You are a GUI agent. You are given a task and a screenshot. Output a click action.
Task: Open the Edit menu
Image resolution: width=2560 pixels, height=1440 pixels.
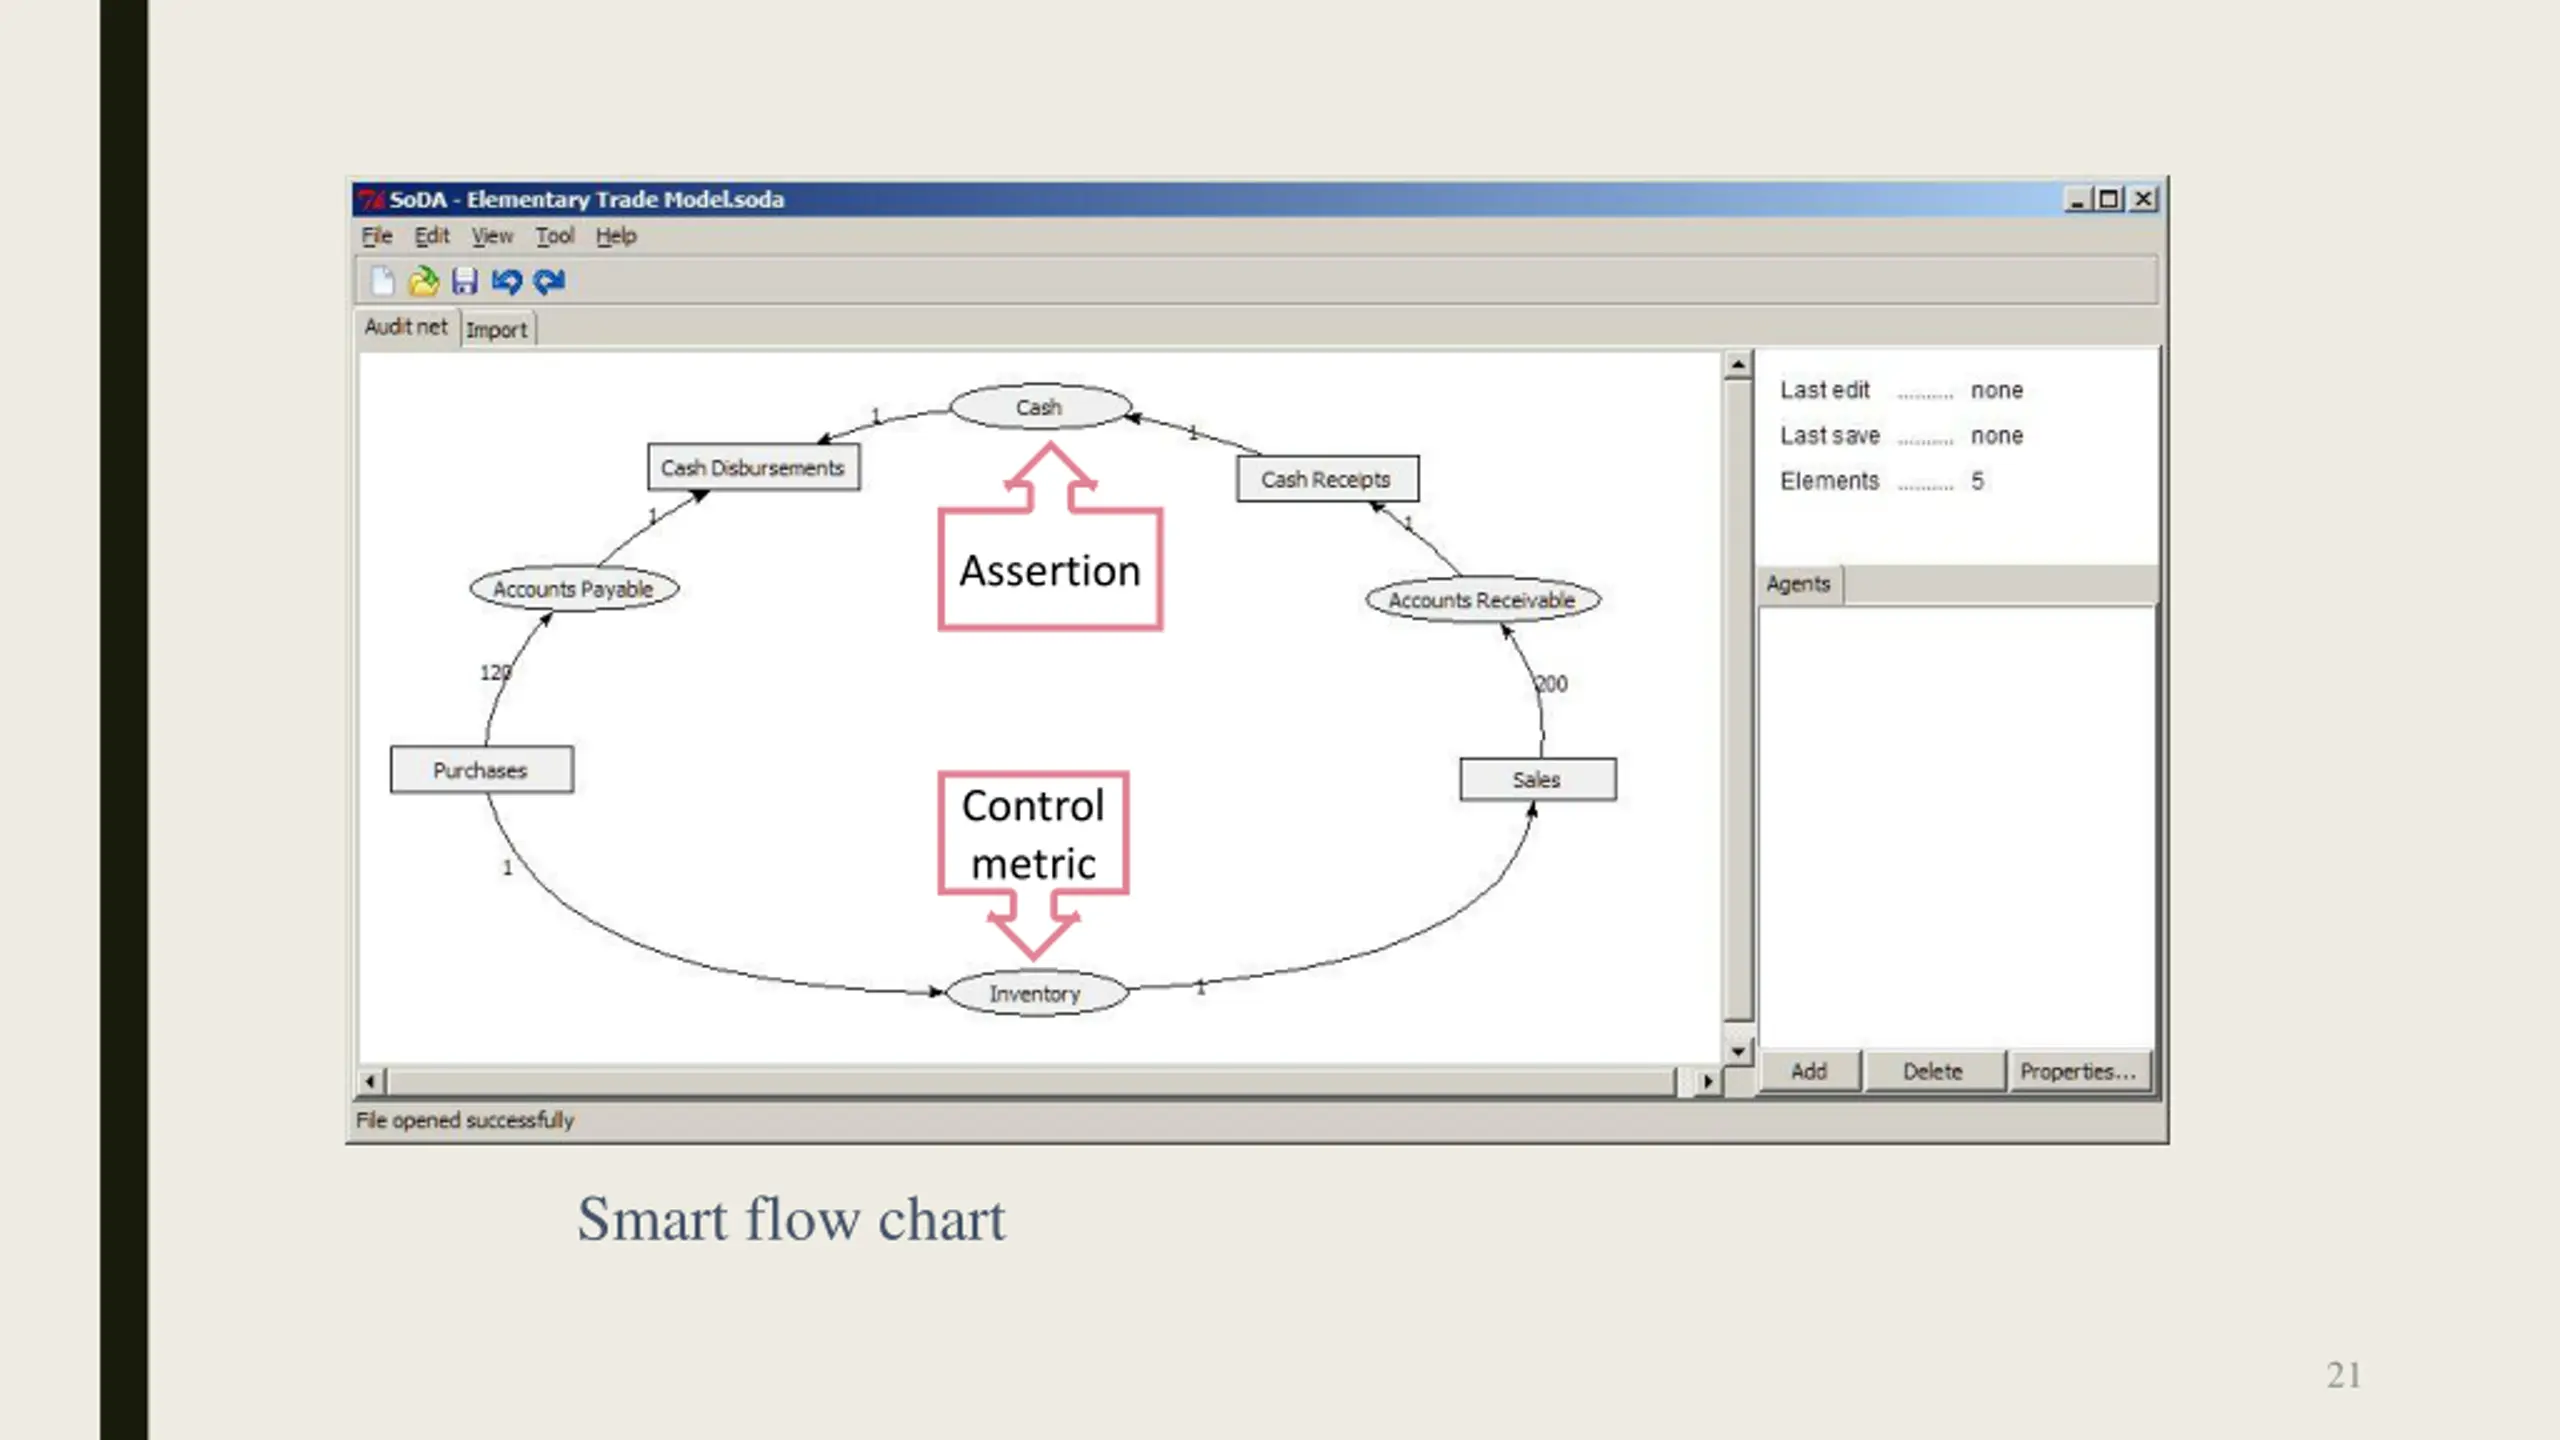click(432, 236)
